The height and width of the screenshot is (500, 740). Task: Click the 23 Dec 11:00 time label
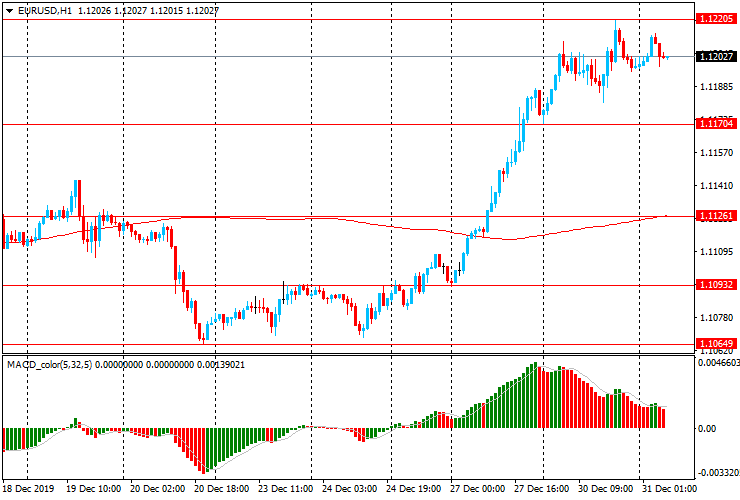(286, 489)
